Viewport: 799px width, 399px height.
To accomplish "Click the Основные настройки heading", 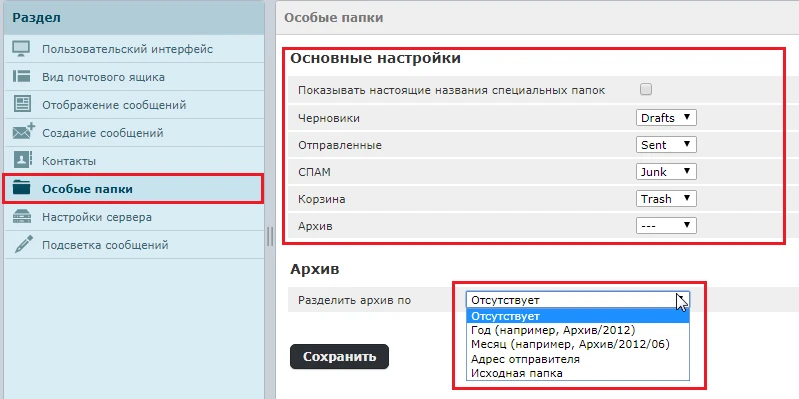I will pos(376,58).
